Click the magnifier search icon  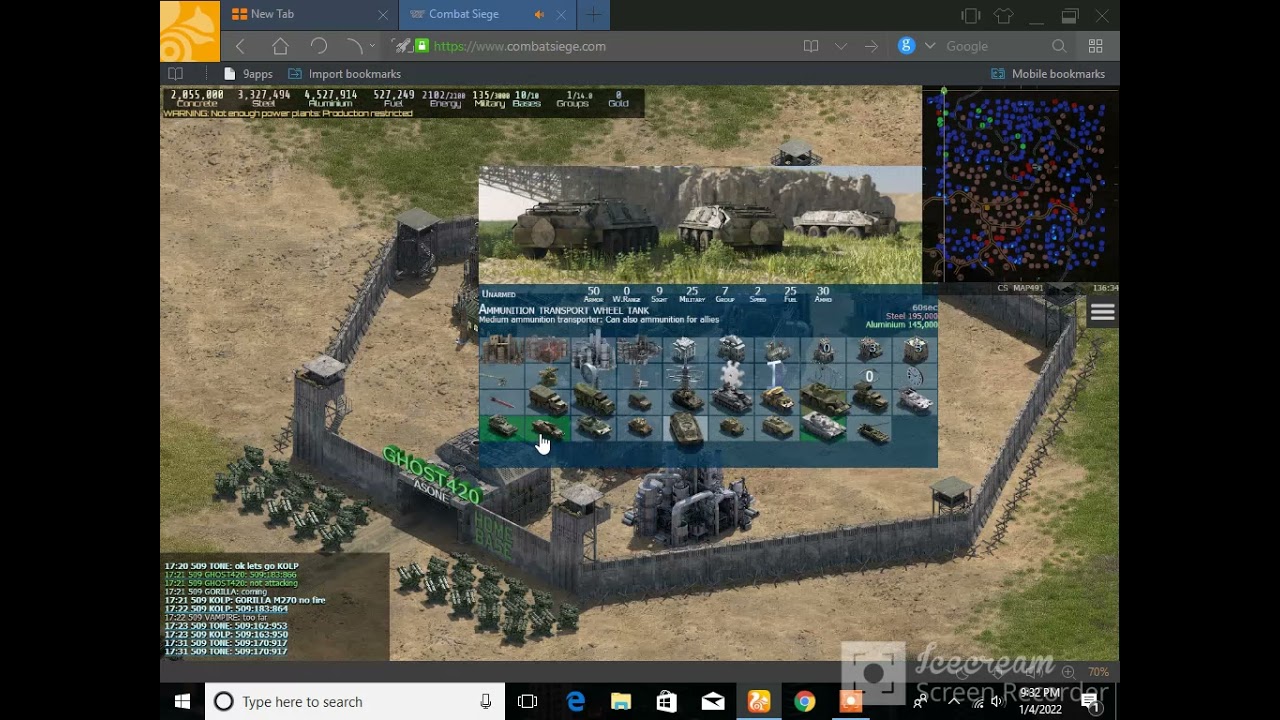pyautogui.click(x=1059, y=46)
